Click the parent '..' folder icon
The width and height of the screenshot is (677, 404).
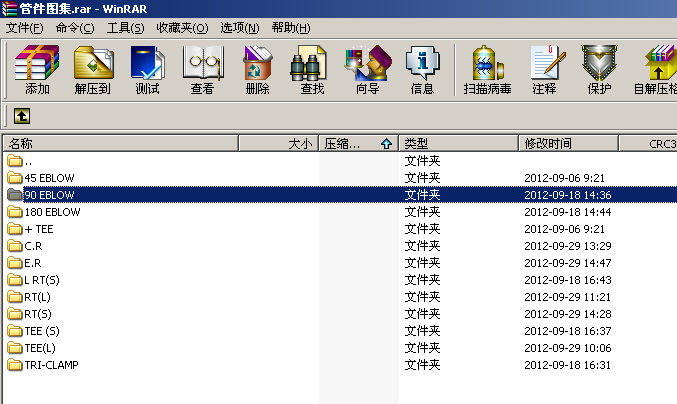15,161
